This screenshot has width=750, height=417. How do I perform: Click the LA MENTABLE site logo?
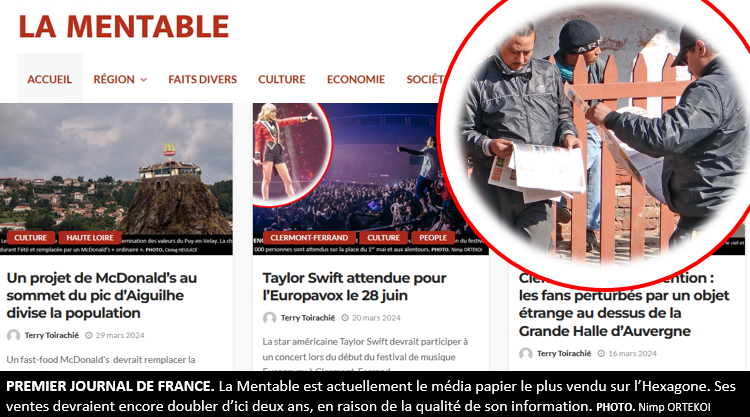(x=124, y=26)
